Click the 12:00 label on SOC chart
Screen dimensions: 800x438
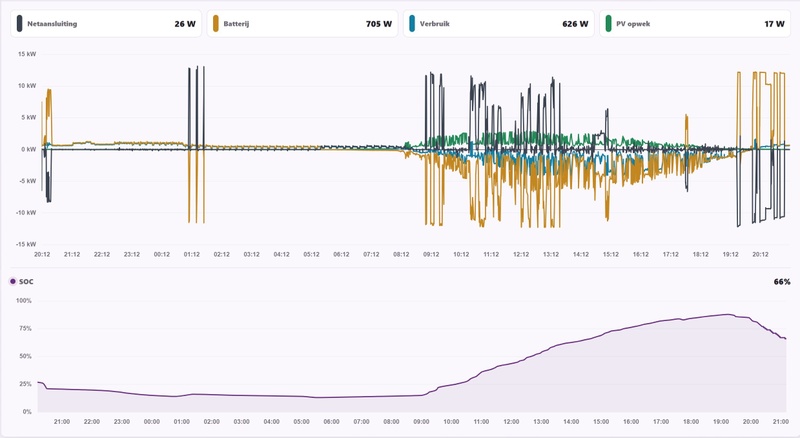click(511, 422)
